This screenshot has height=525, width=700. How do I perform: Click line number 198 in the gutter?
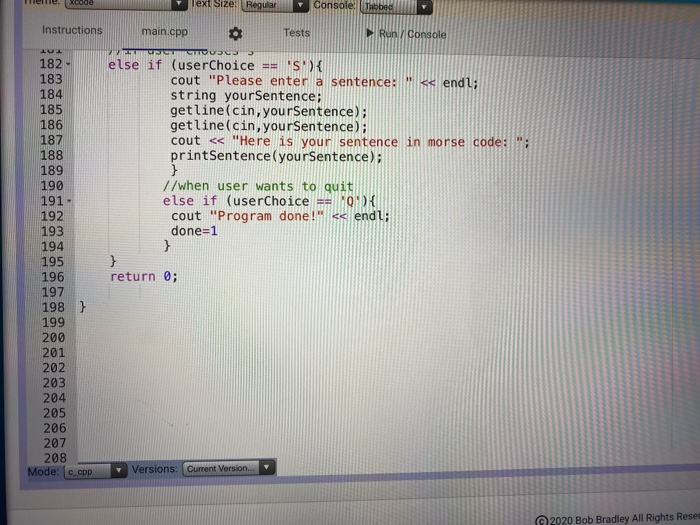(54, 308)
